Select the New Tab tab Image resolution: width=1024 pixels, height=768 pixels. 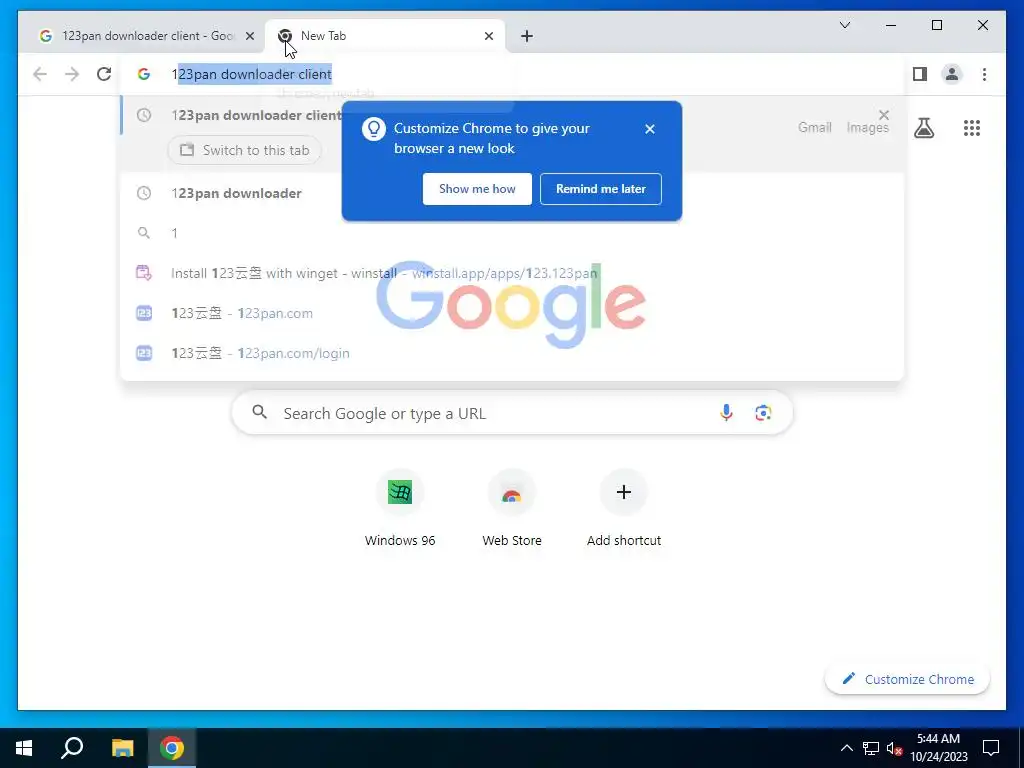point(385,37)
